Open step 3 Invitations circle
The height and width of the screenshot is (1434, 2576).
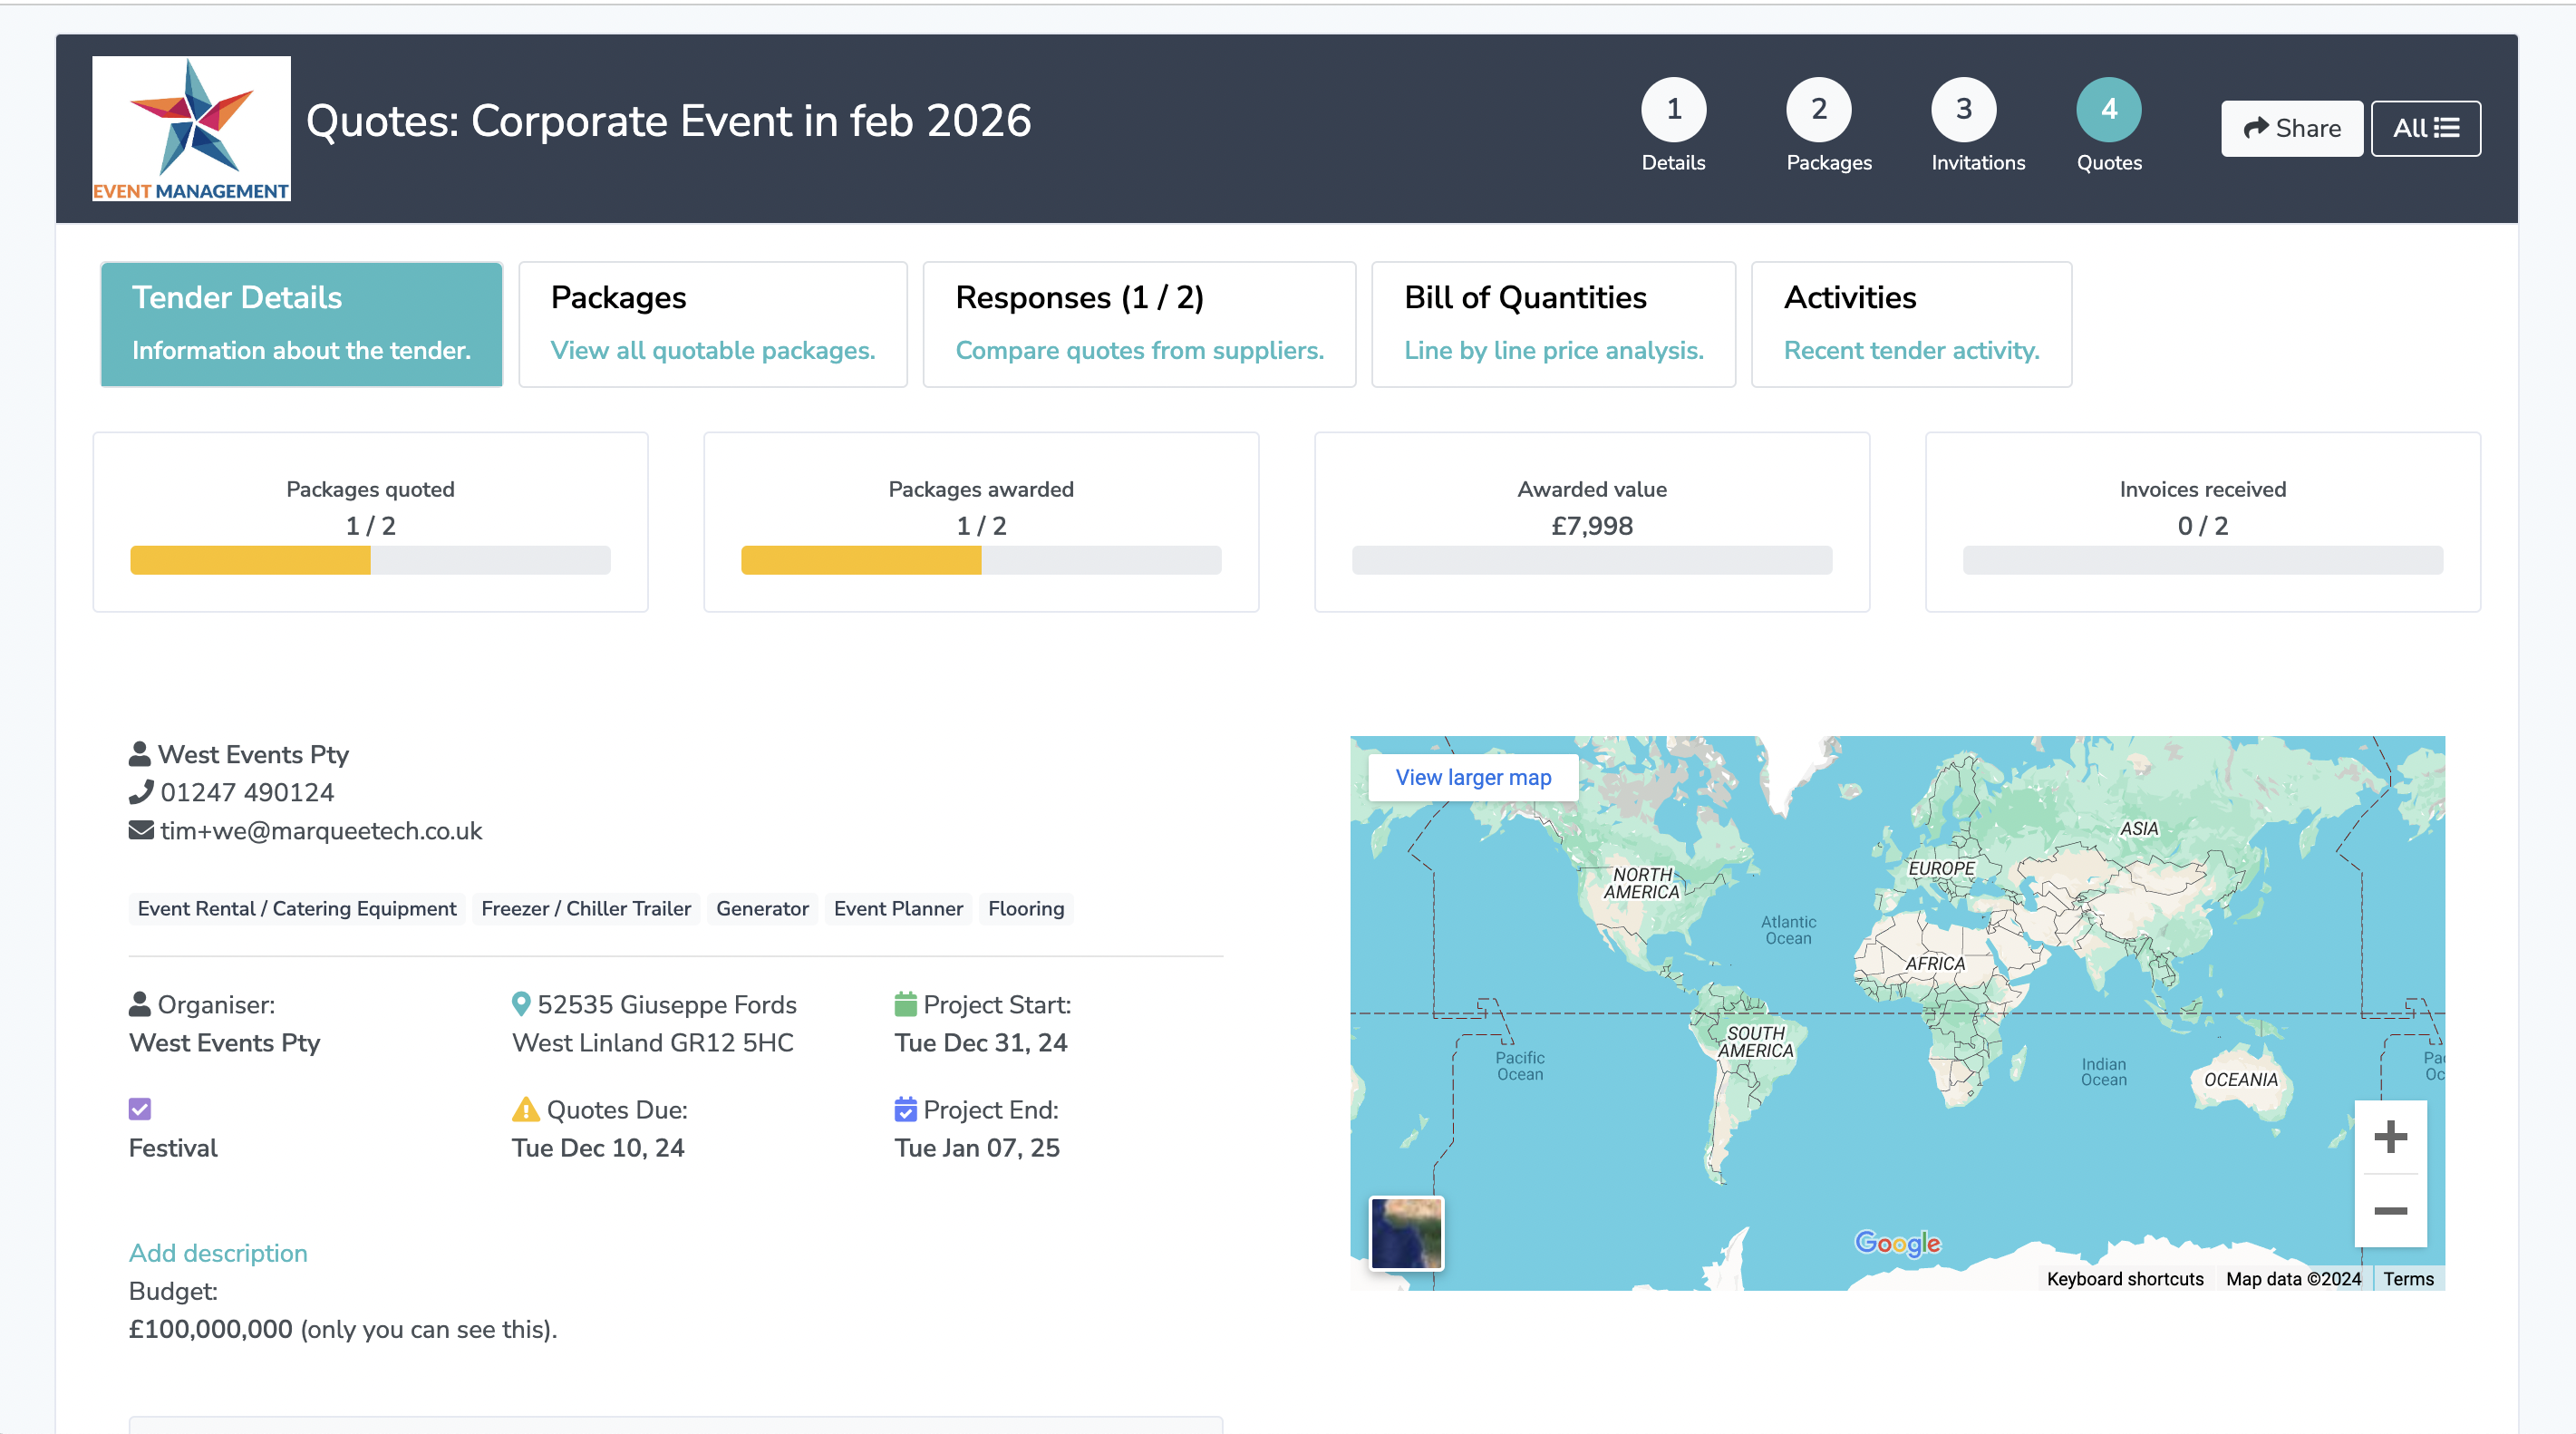1963,109
